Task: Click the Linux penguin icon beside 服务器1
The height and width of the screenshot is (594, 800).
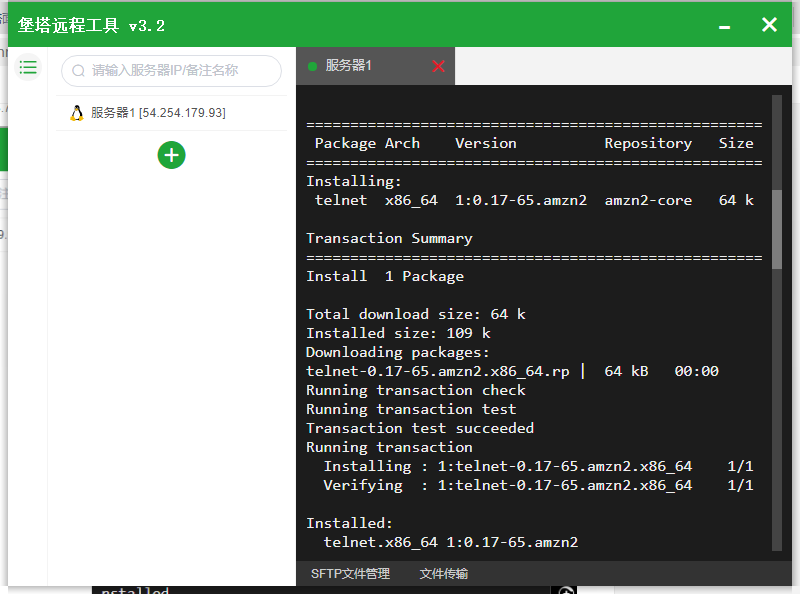Action: click(x=77, y=113)
